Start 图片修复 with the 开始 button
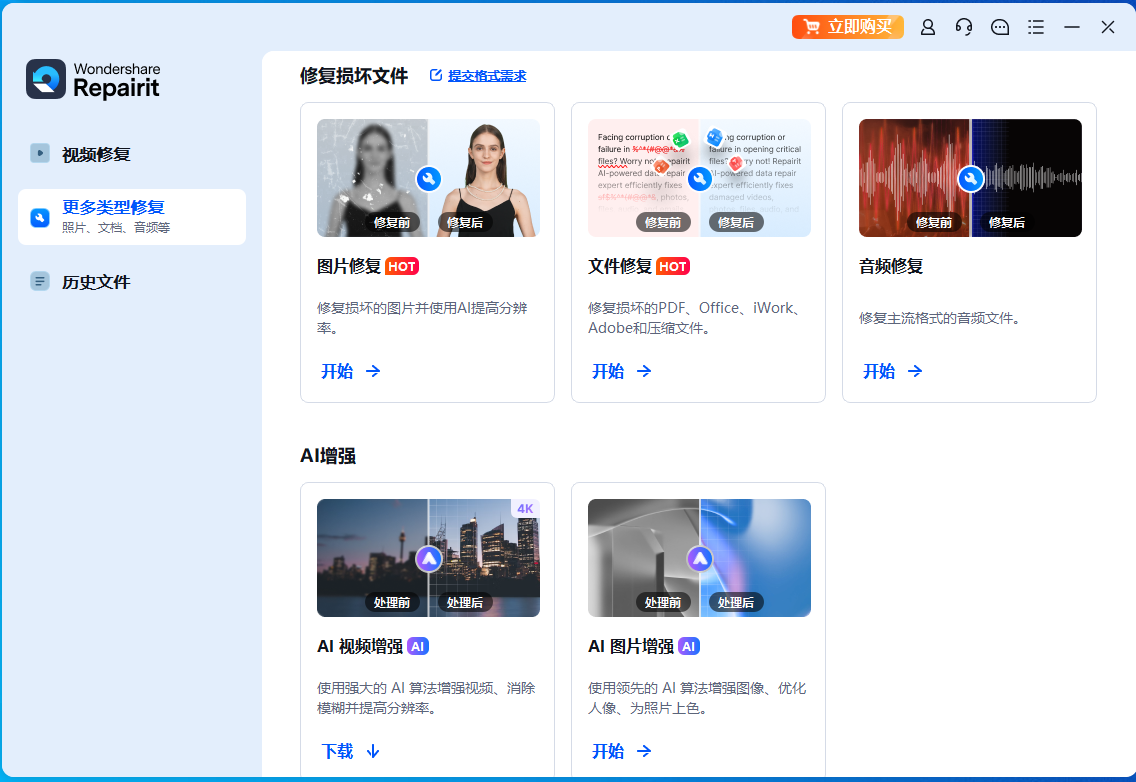The height and width of the screenshot is (782, 1136). click(x=350, y=371)
